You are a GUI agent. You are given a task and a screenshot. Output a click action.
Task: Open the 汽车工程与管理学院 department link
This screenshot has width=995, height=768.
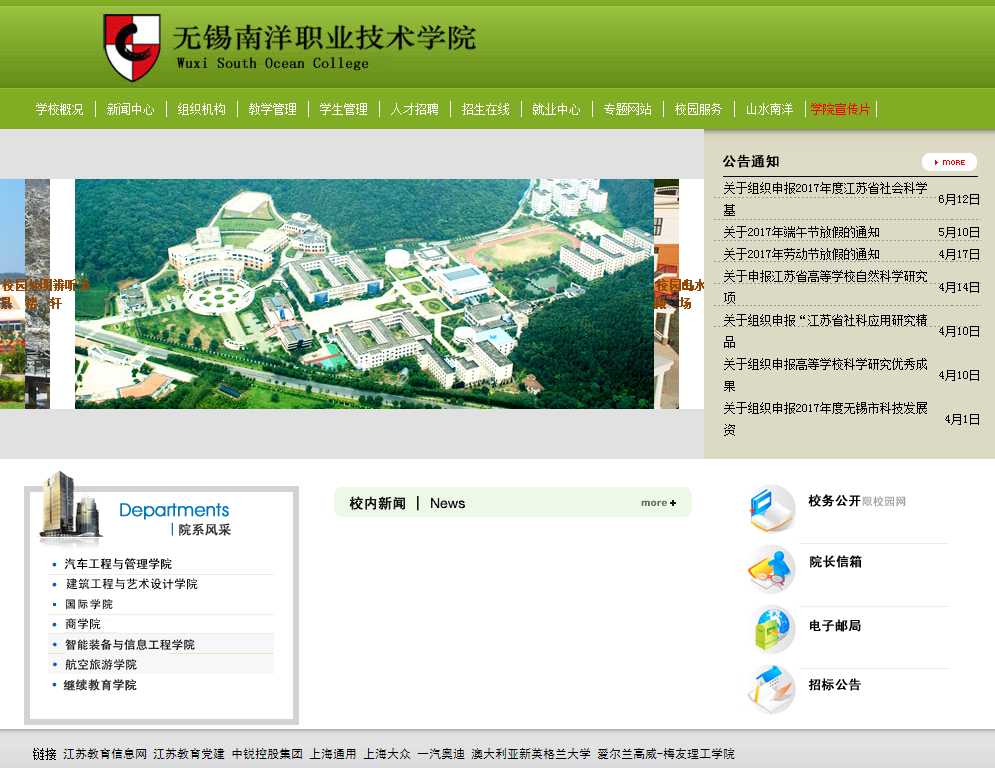click(x=118, y=564)
